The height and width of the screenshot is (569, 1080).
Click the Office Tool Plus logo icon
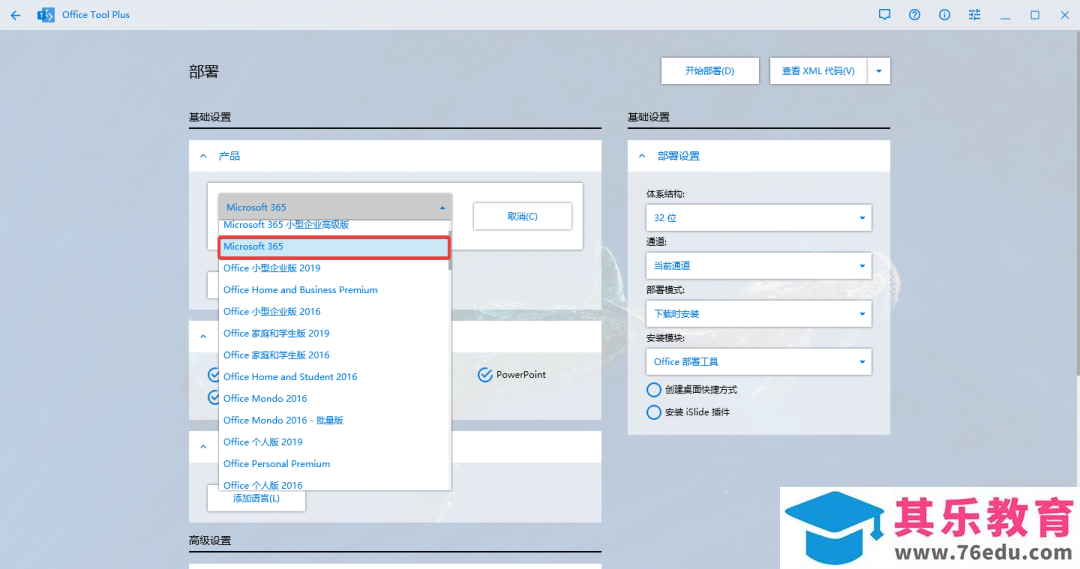coord(46,14)
